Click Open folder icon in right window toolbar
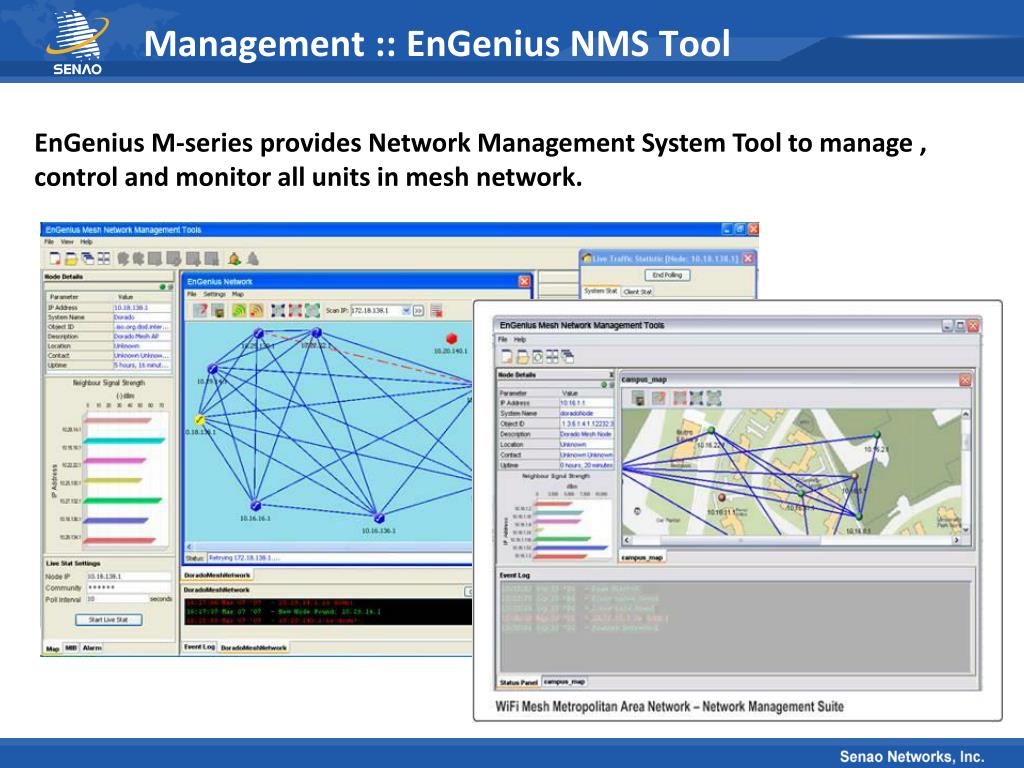The width and height of the screenshot is (1024, 768). (x=522, y=357)
